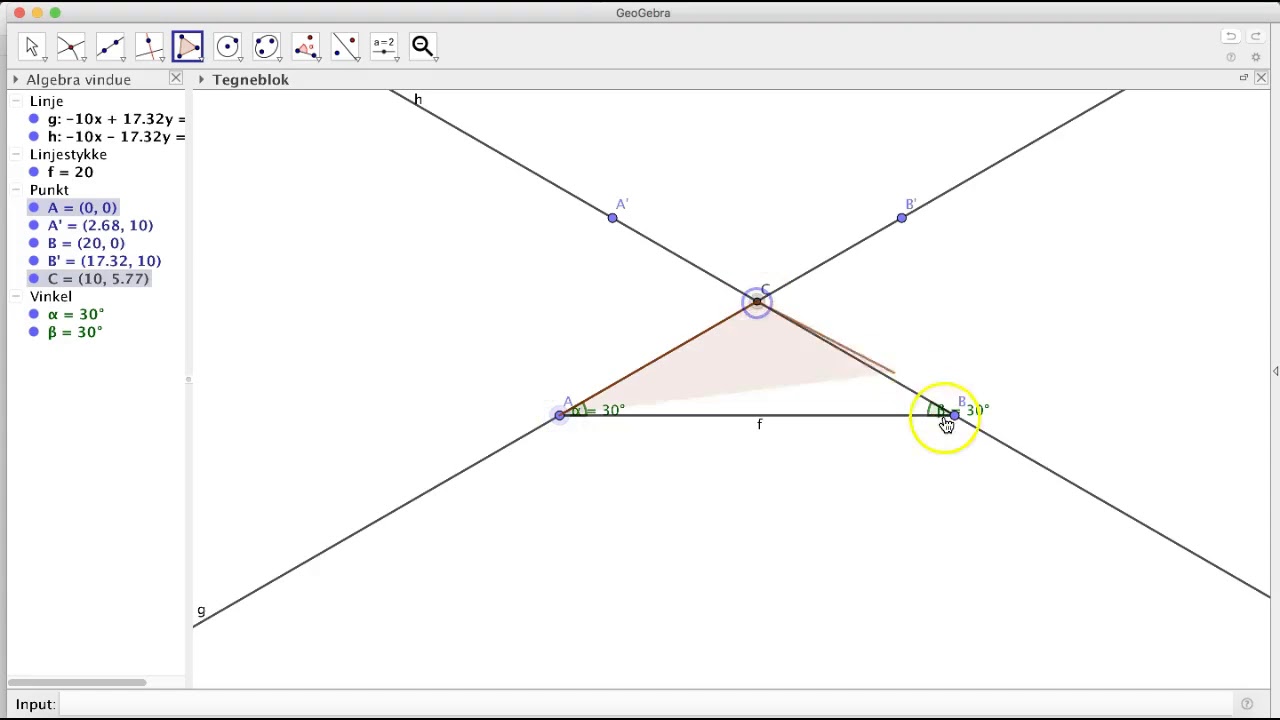Collapse the Punkt category

[x=16, y=190]
